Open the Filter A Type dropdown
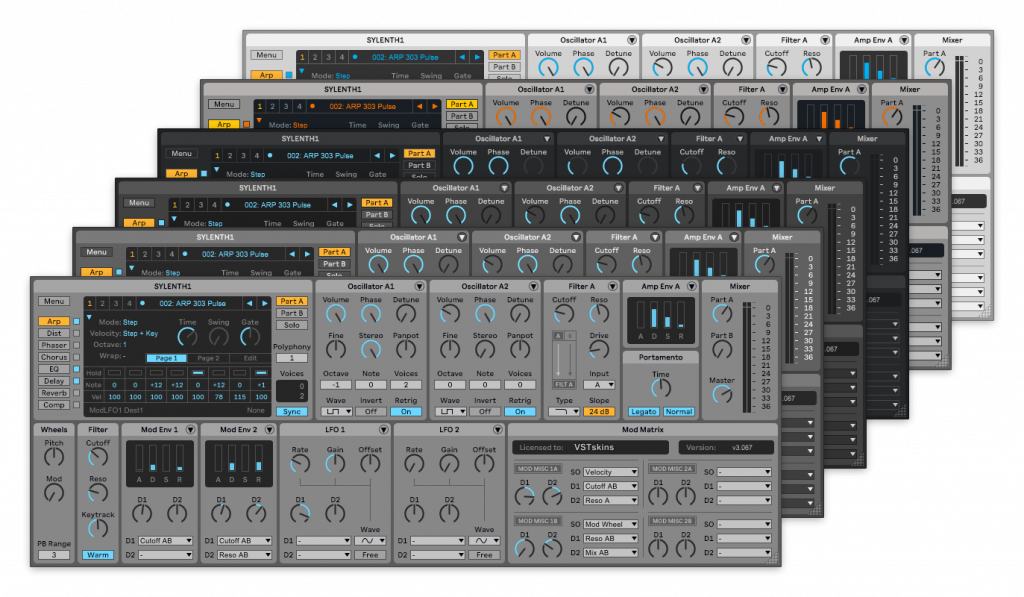Image resolution: width=1024 pixels, height=597 pixels. click(565, 411)
